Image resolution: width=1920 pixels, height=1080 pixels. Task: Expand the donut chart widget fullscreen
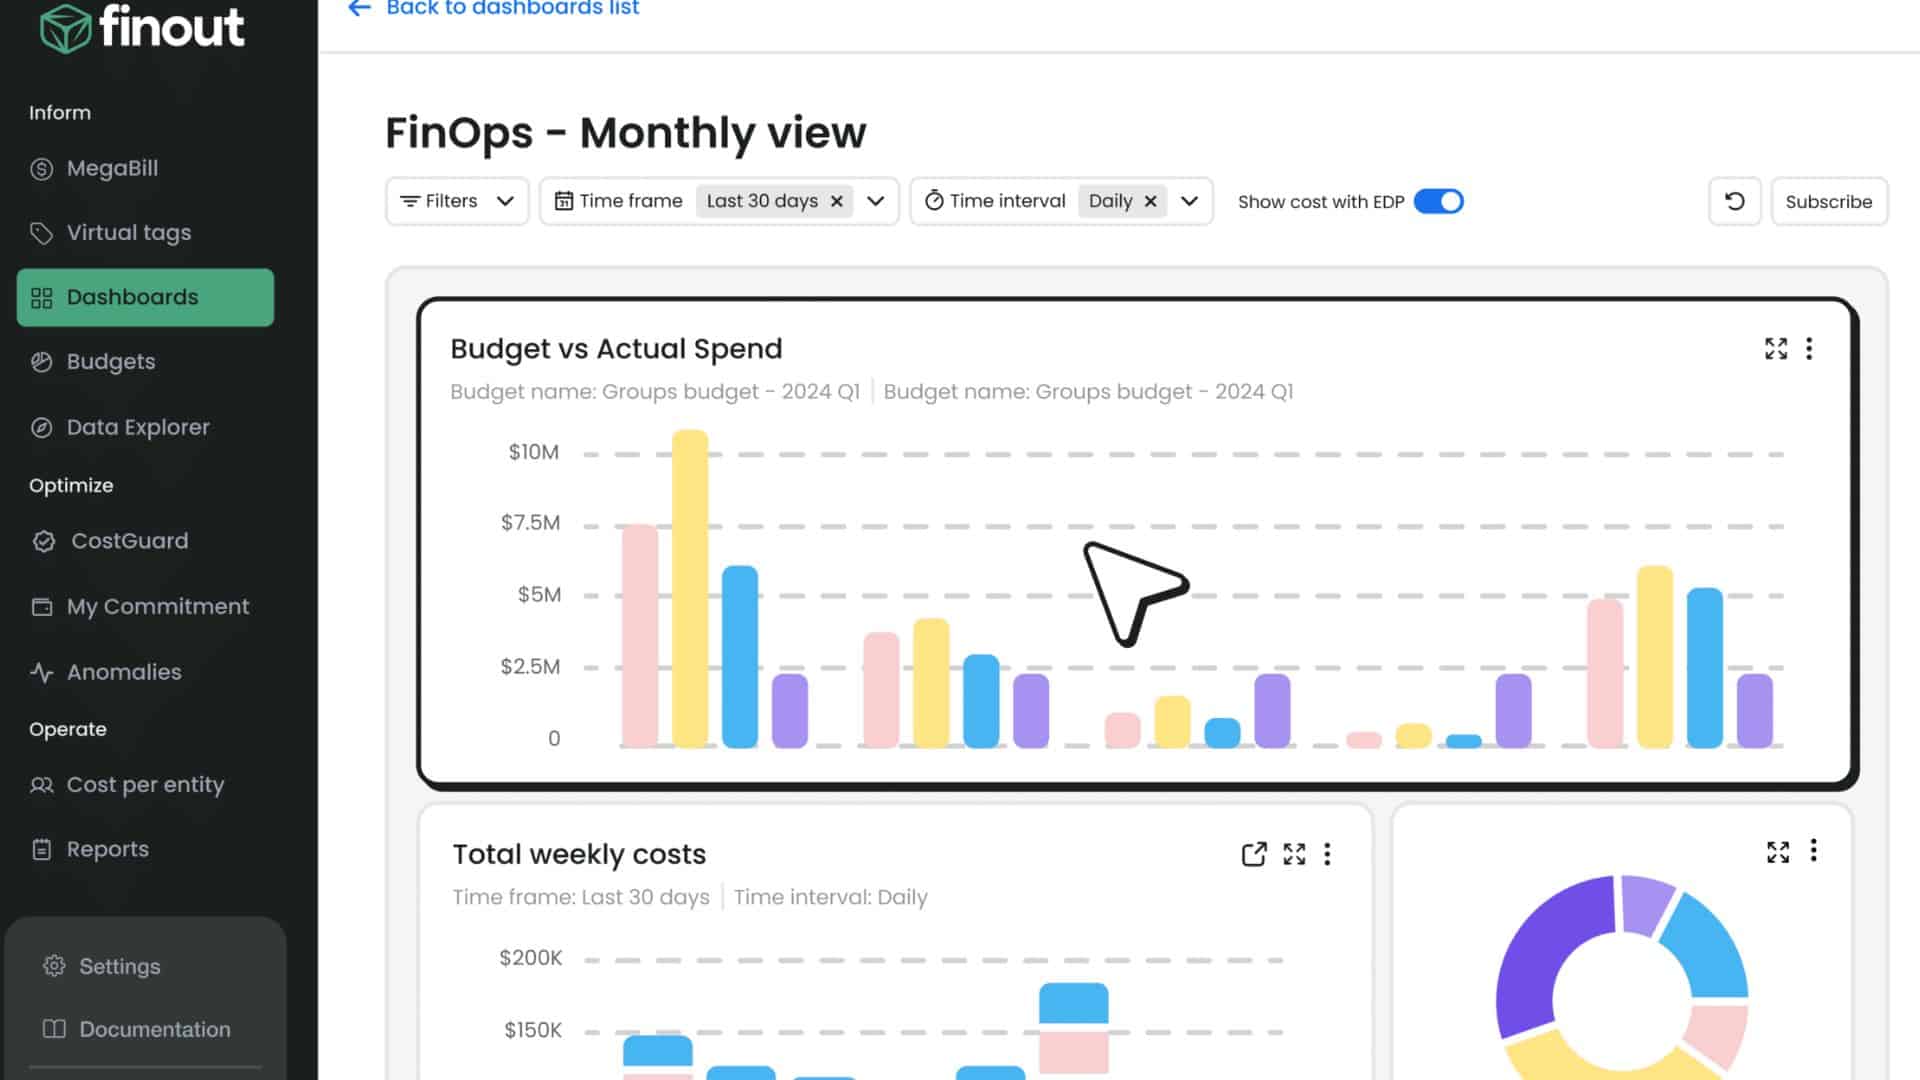point(1777,851)
